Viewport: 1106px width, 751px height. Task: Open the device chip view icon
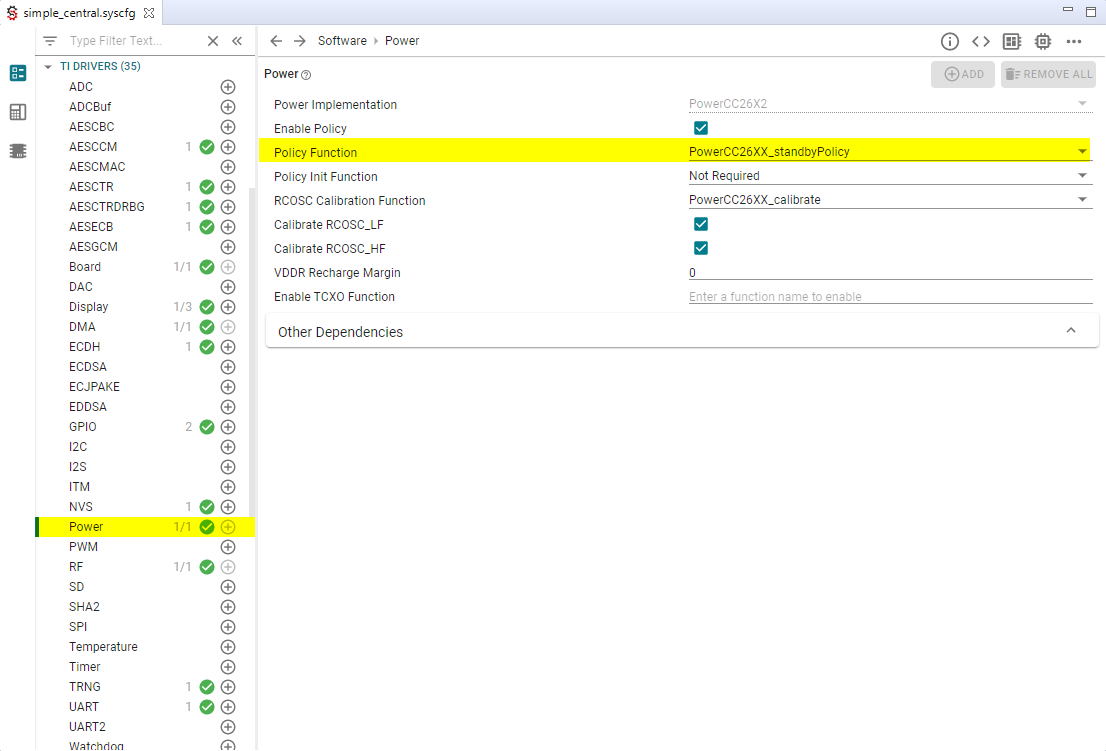1043,41
